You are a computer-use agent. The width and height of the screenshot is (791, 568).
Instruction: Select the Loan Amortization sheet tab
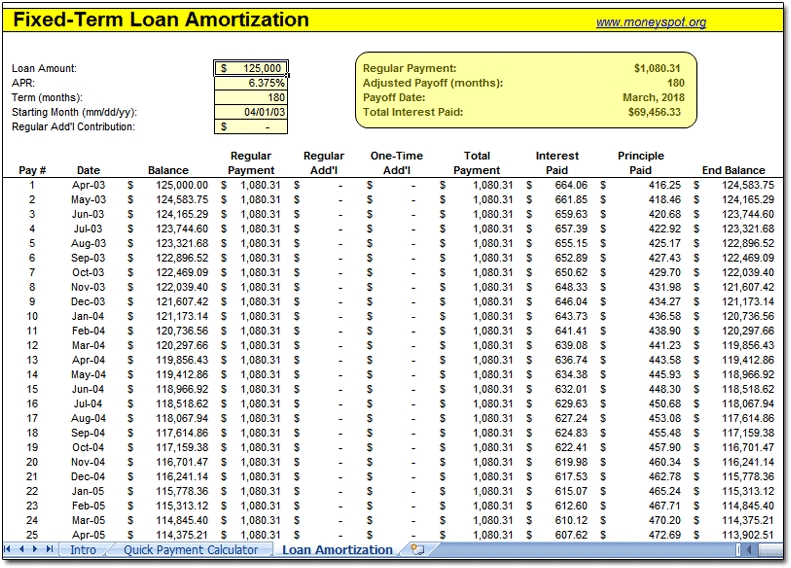tap(337, 550)
